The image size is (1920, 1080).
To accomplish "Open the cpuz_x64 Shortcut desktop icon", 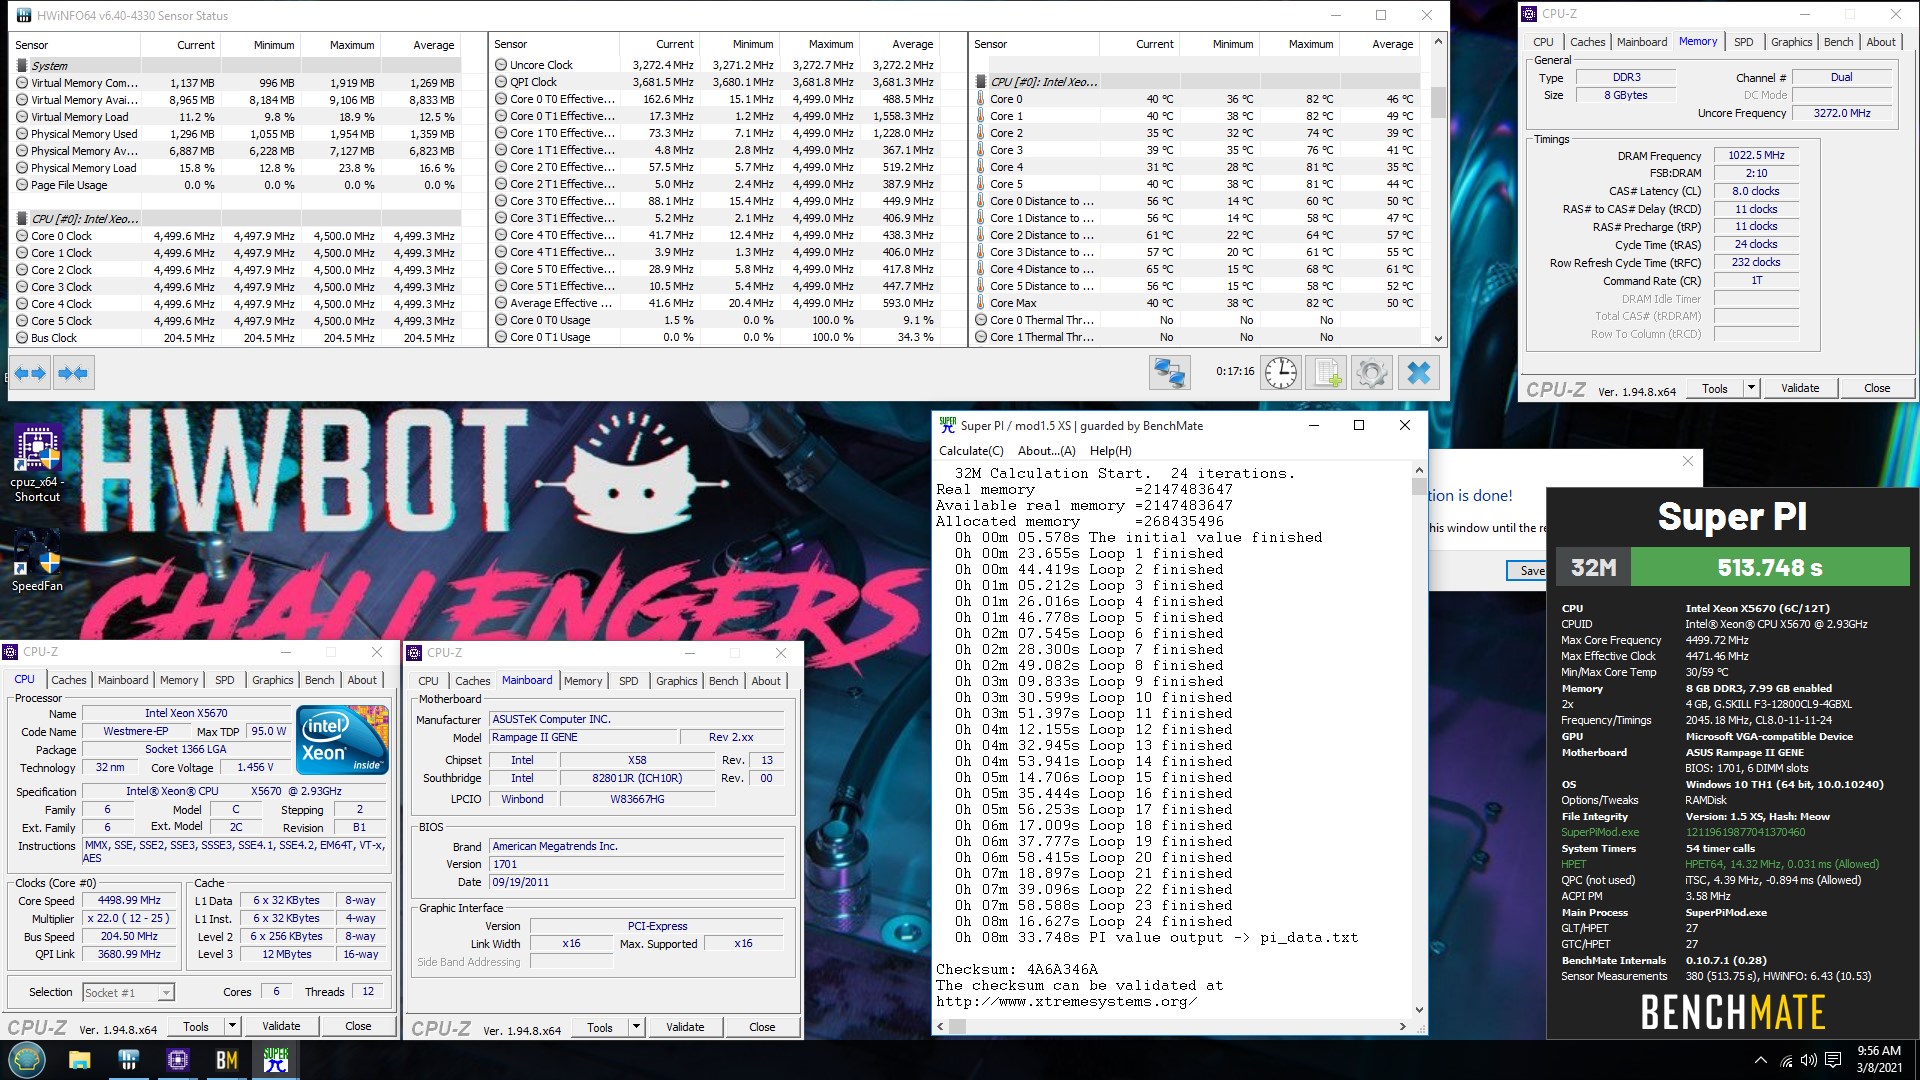I will [x=37, y=463].
